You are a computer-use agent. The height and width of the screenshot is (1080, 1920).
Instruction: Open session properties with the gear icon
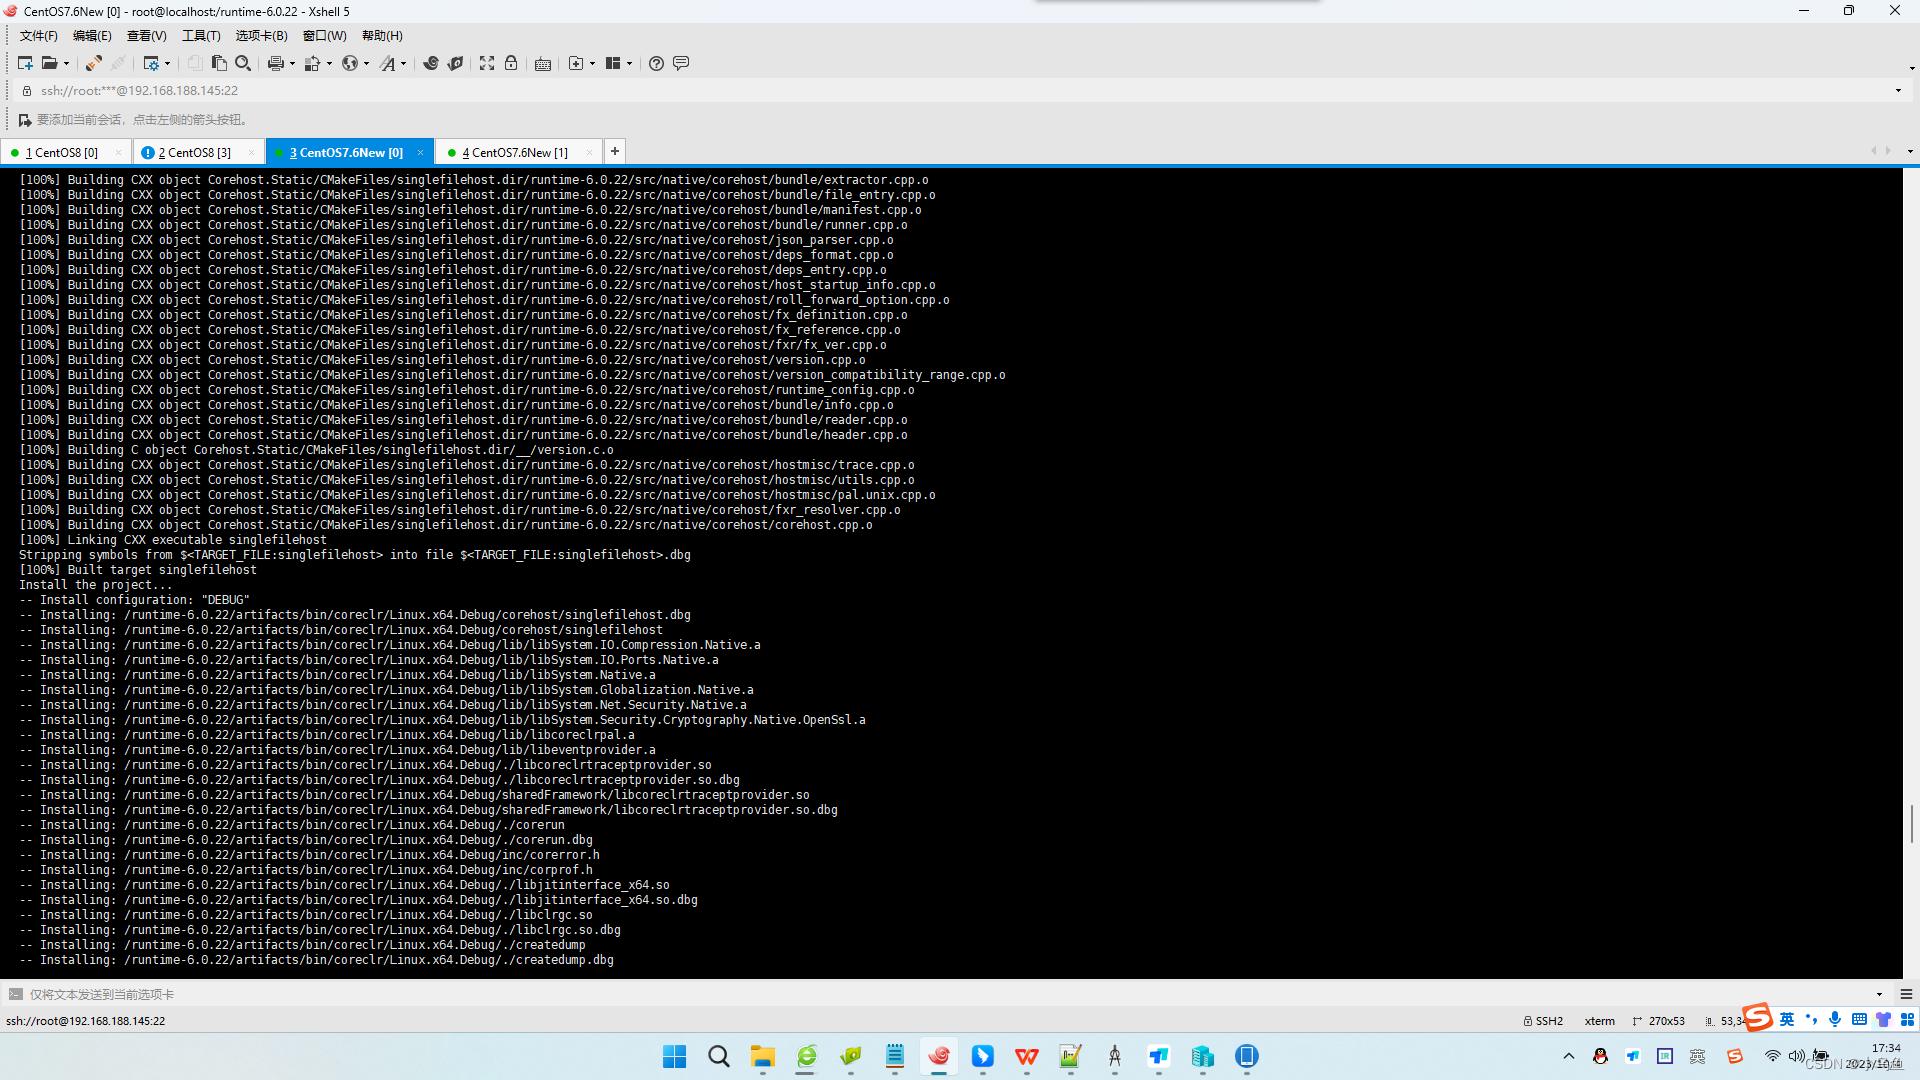pos(153,63)
